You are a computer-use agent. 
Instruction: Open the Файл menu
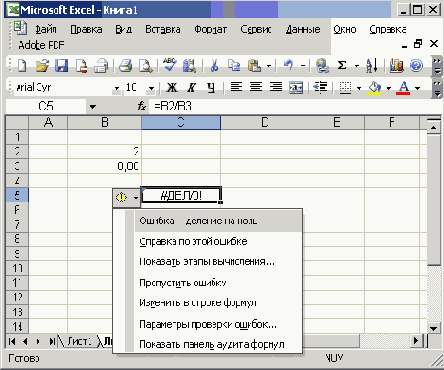[x=46, y=30]
